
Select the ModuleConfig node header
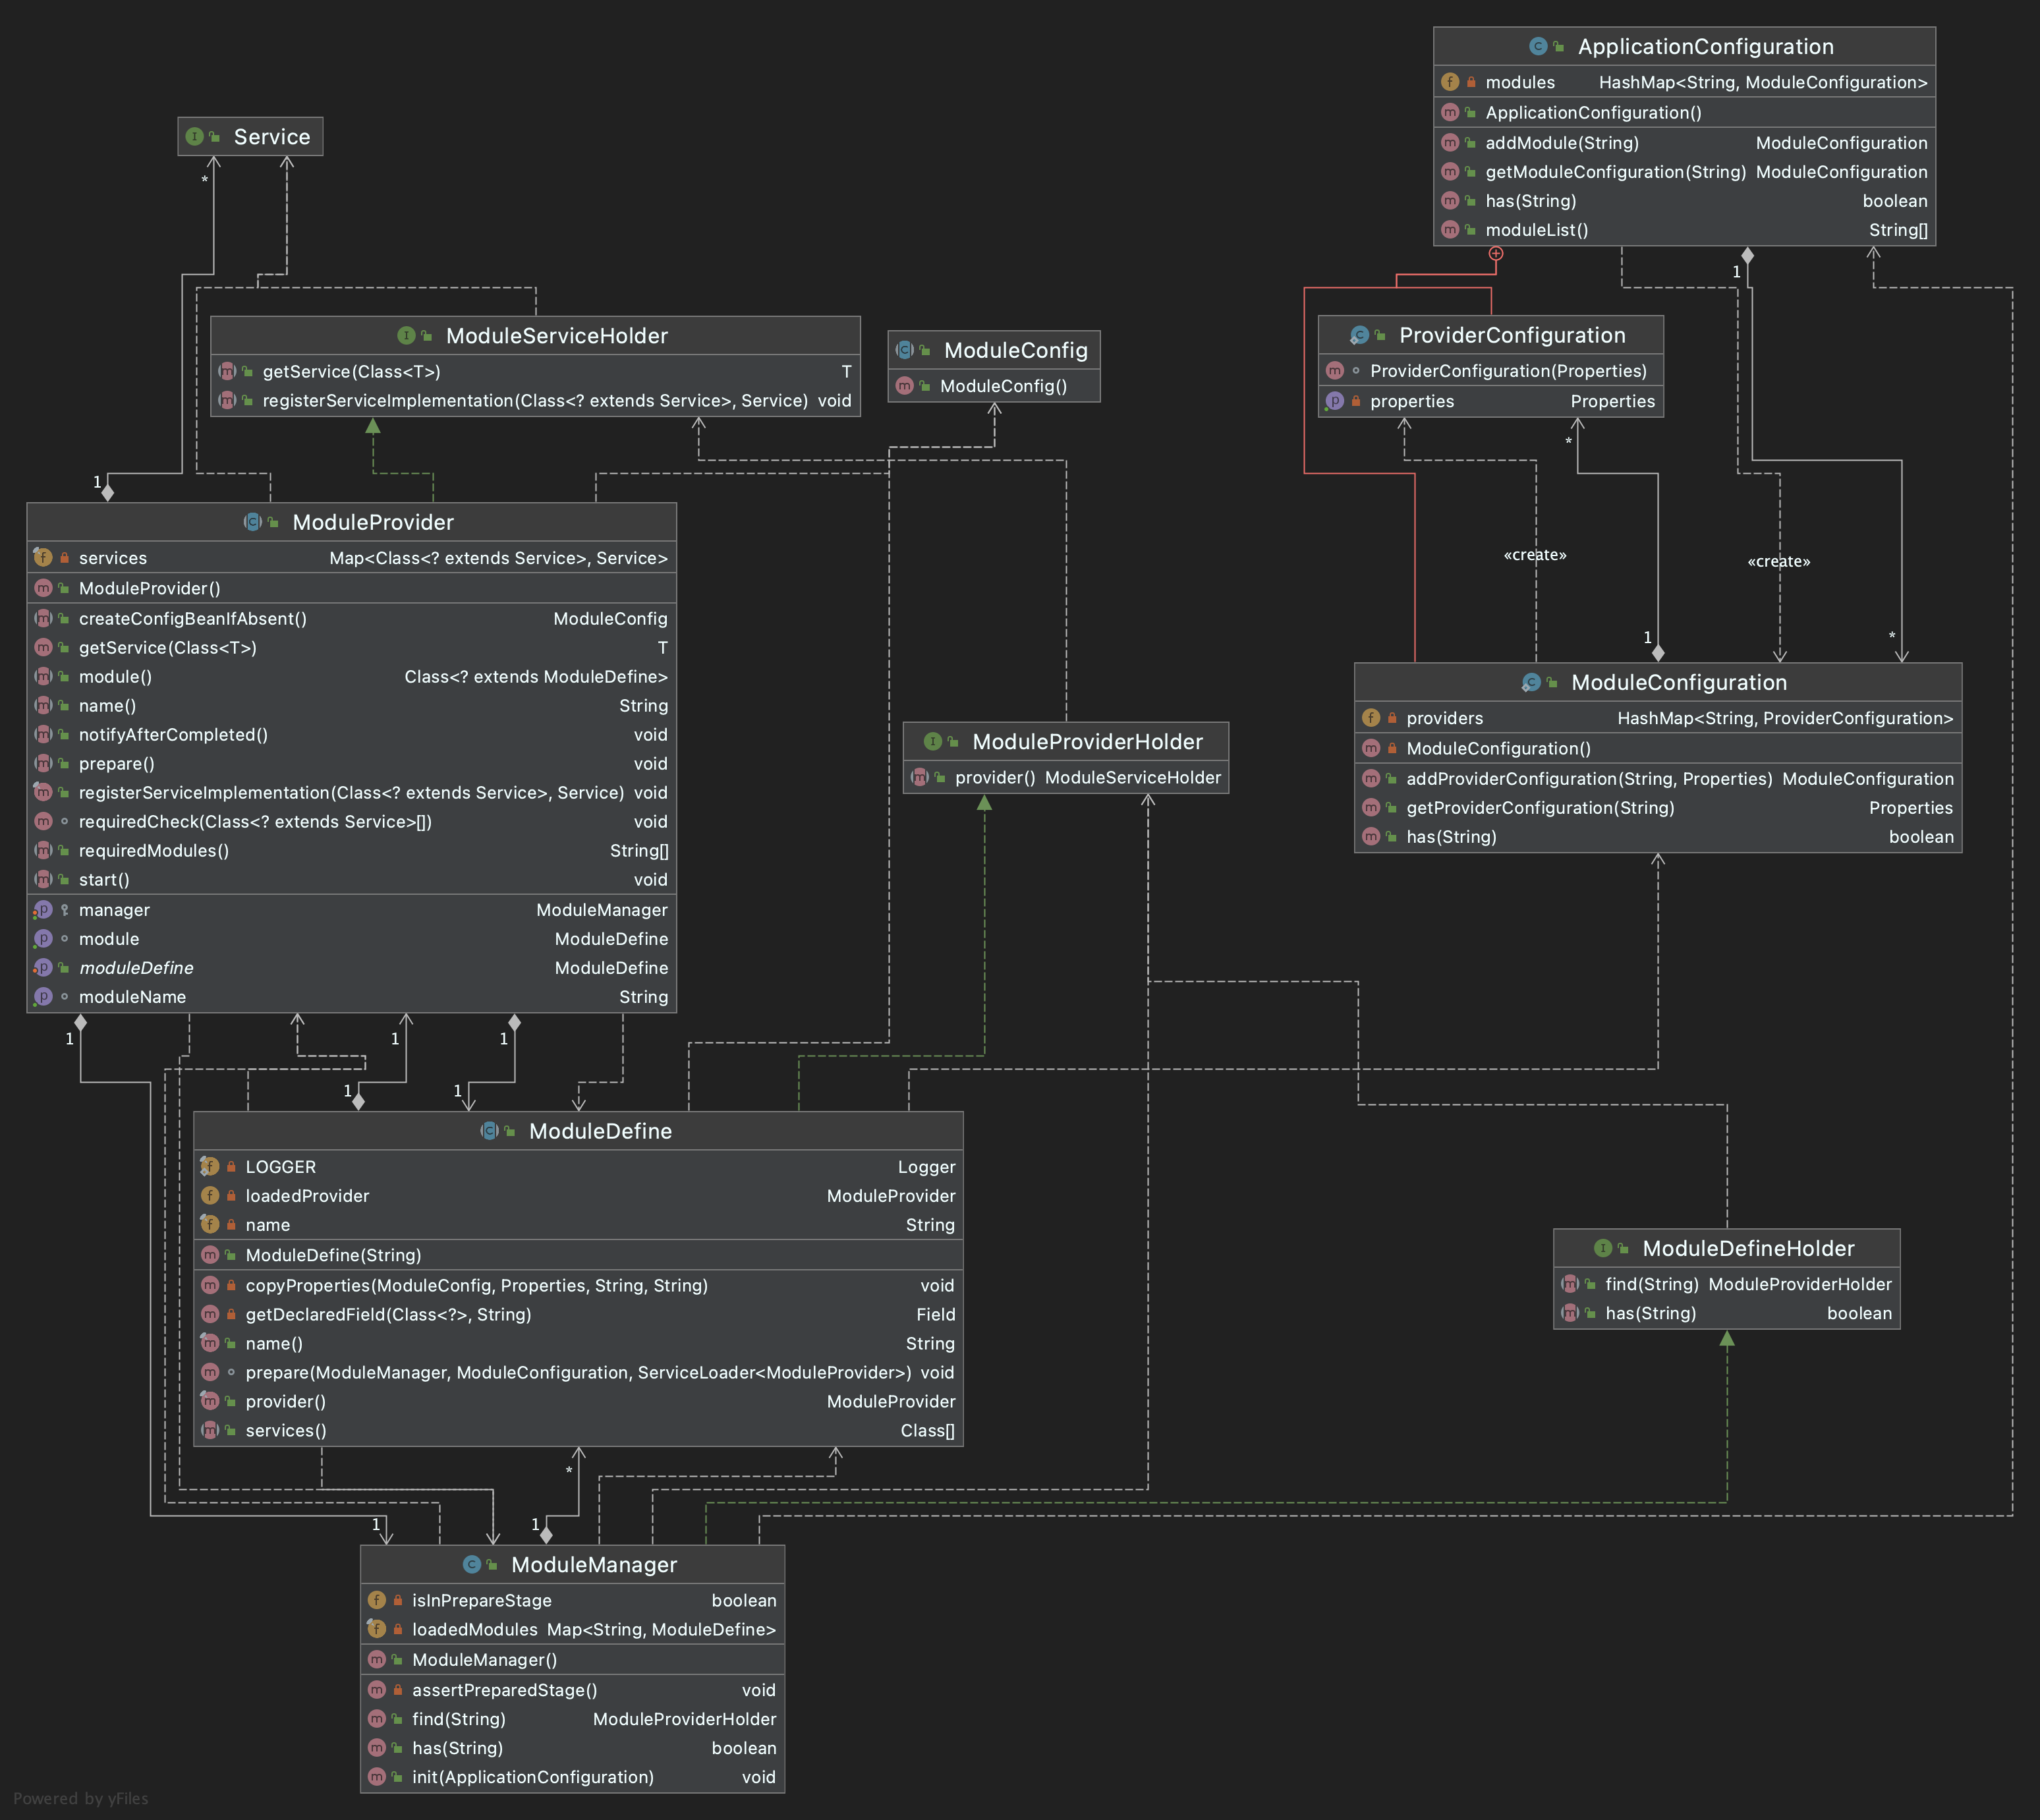point(1015,350)
